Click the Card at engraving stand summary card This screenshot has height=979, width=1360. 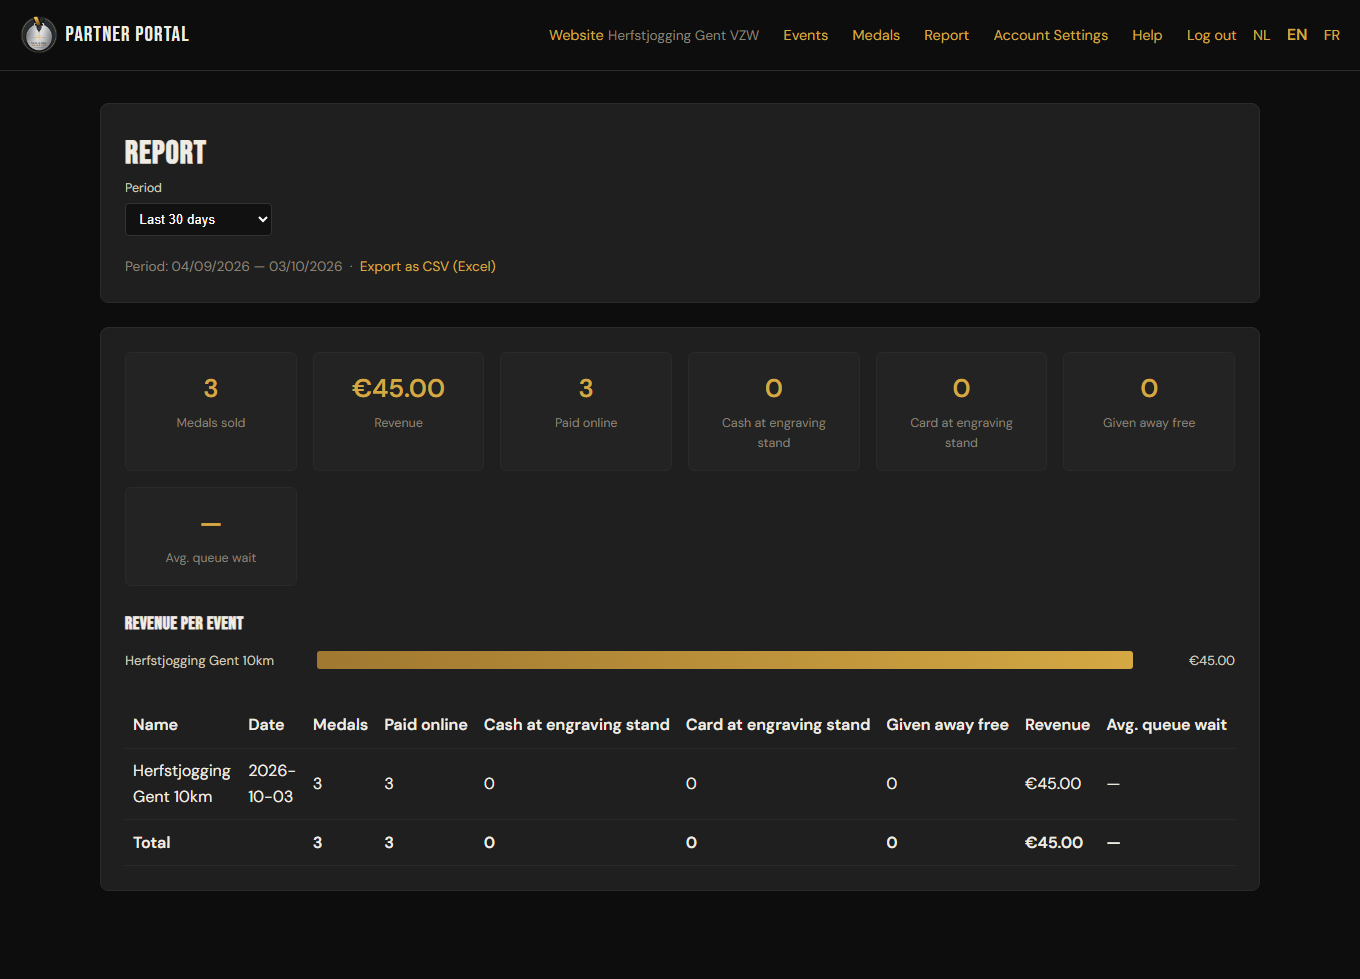(x=961, y=411)
